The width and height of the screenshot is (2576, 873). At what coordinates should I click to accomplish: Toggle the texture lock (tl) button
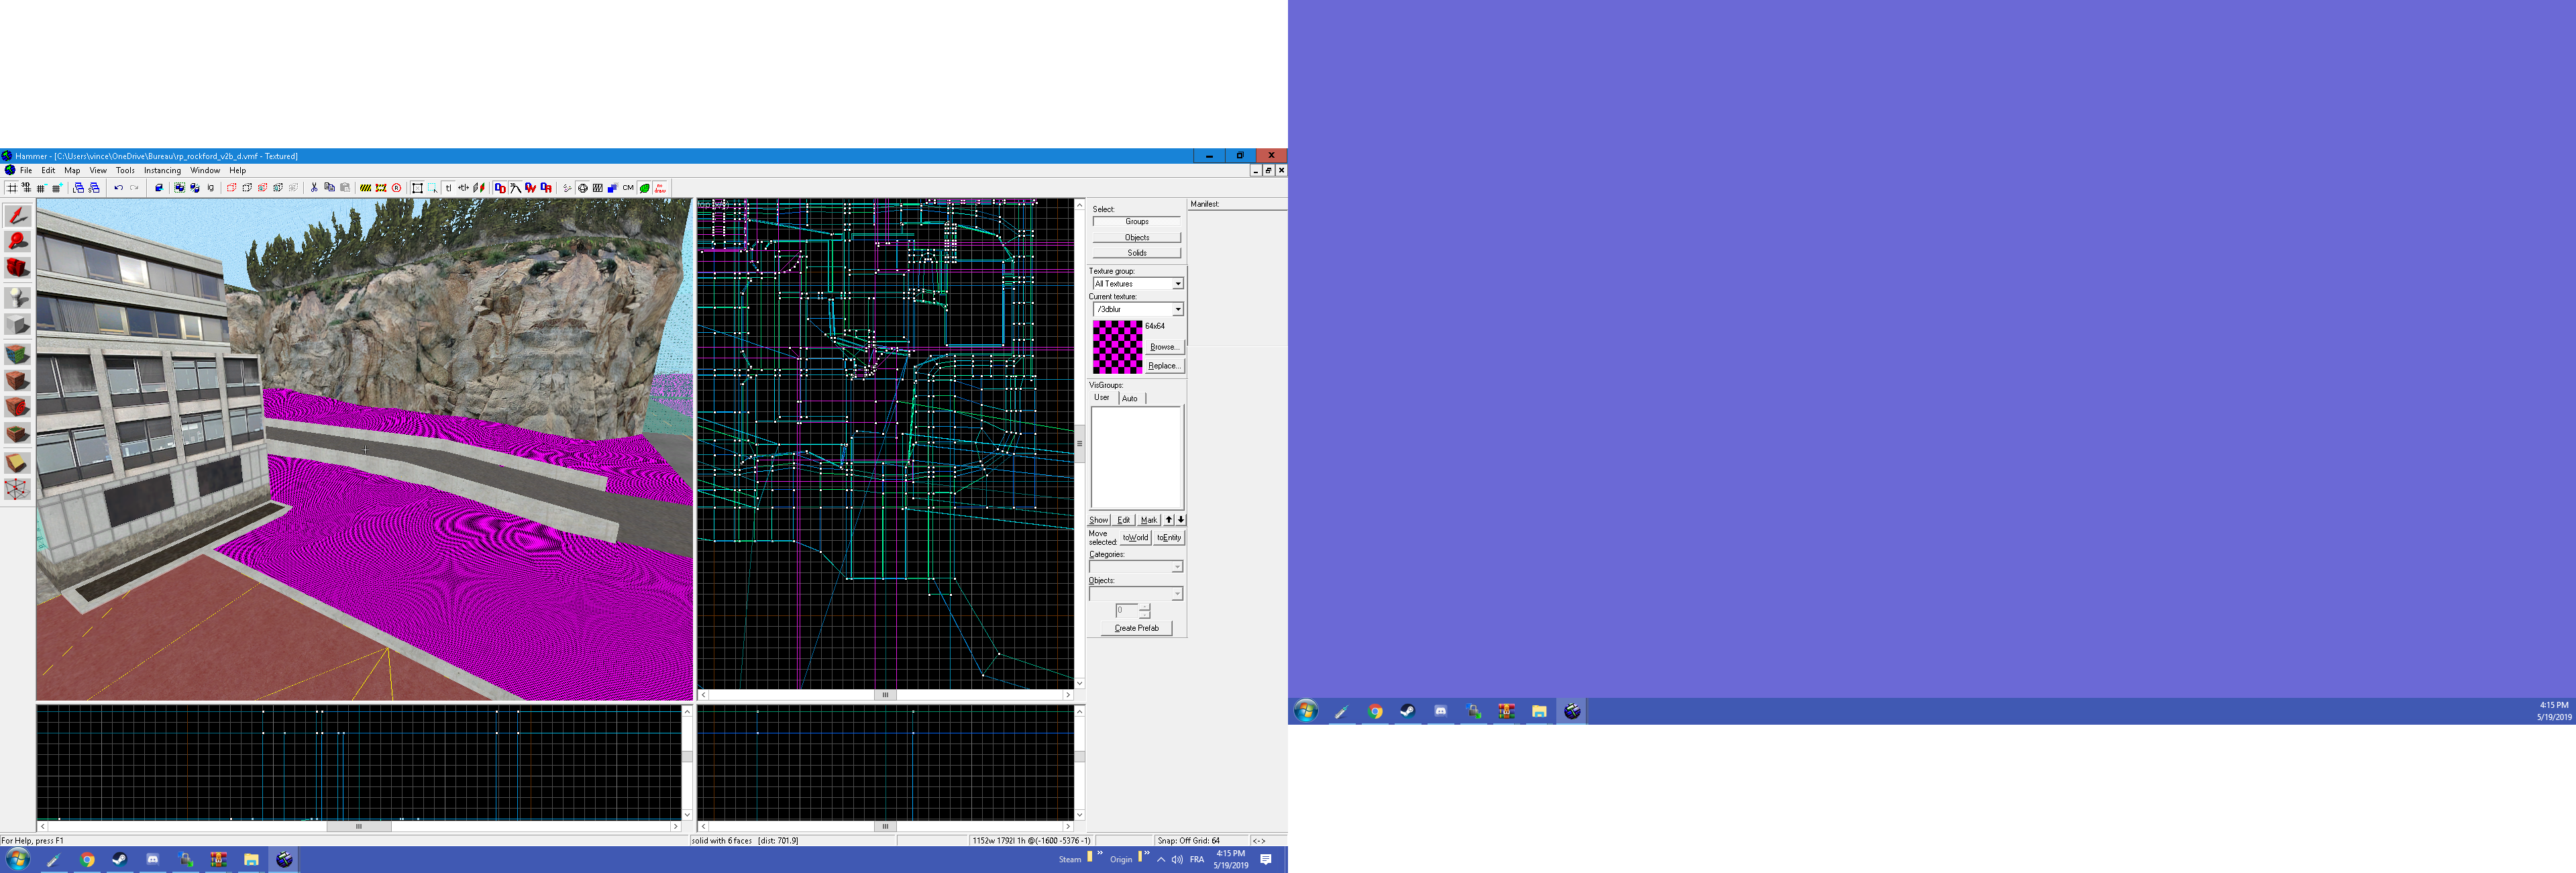tap(449, 188)
